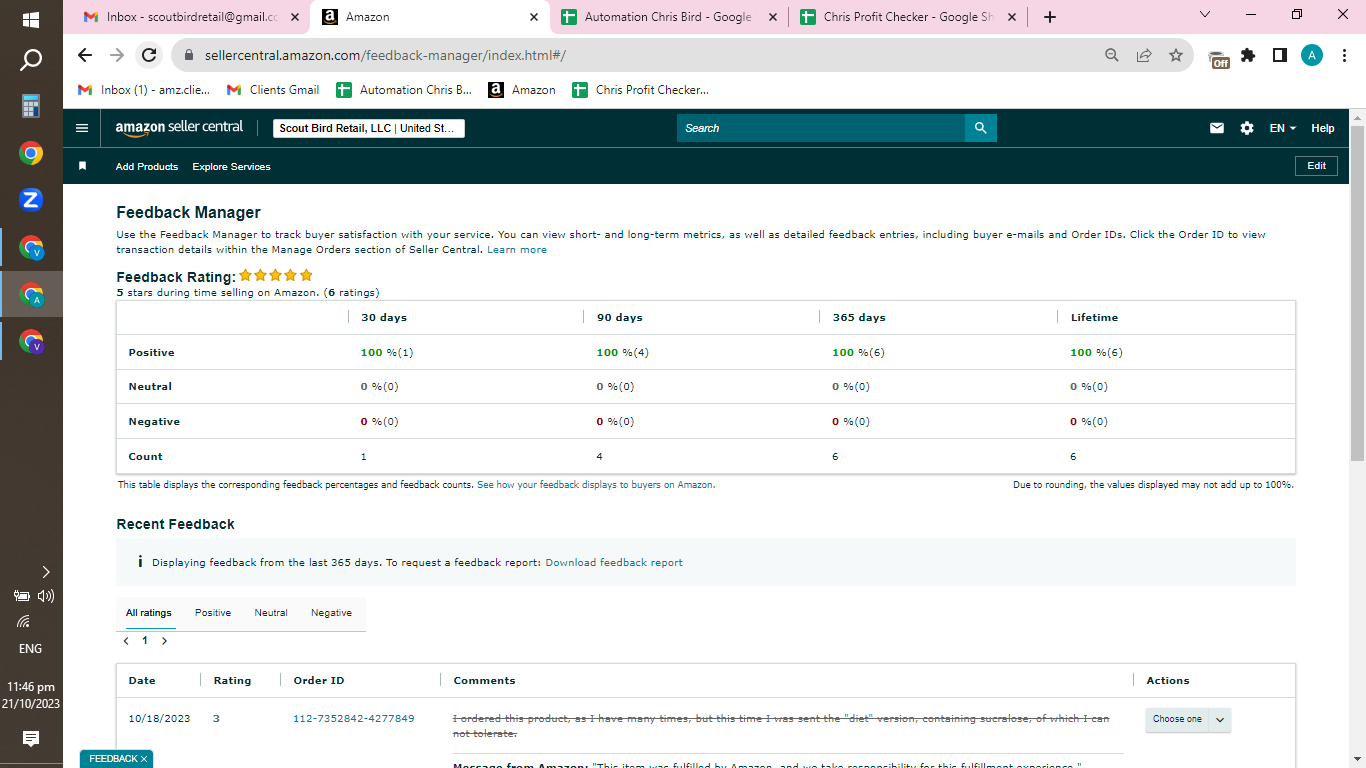Open Chrome's three-dot menu
Screen dimensions: 1366x768
[1343, 56]
